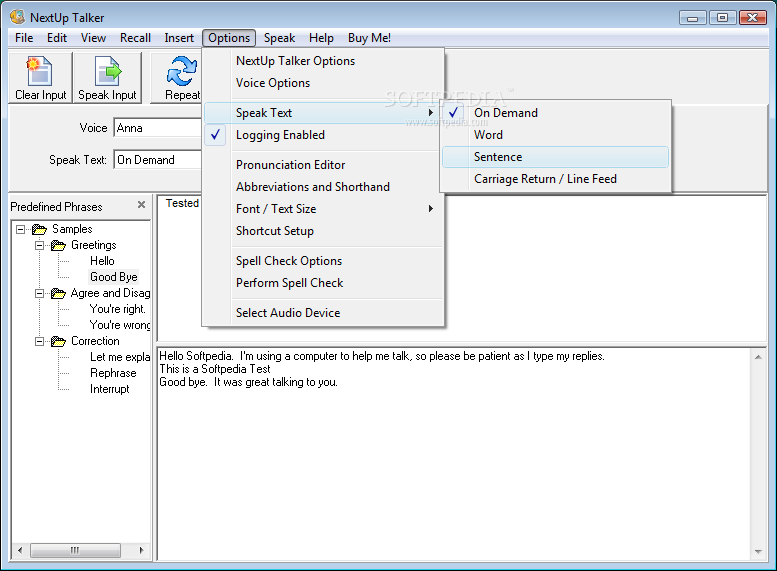Screen dimensions: 777x571
Task: Select the Interrupt phrase
Action: pyautogui.click(x=110, y=389)
